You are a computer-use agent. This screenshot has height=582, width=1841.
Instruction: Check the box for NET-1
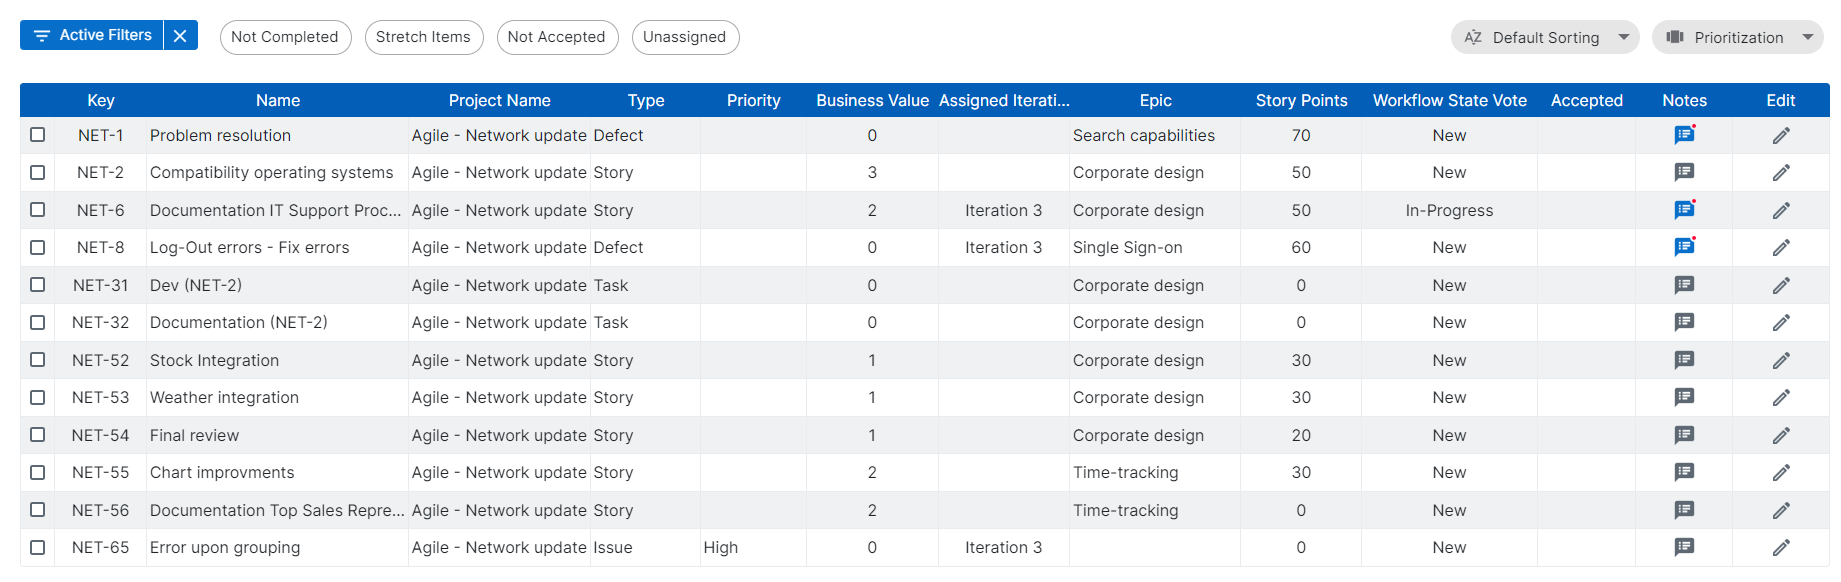(x=38, y=135)
